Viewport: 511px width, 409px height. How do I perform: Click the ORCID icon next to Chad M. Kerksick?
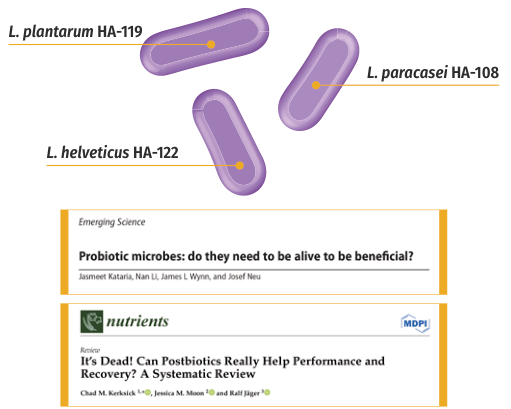(148, 393)
